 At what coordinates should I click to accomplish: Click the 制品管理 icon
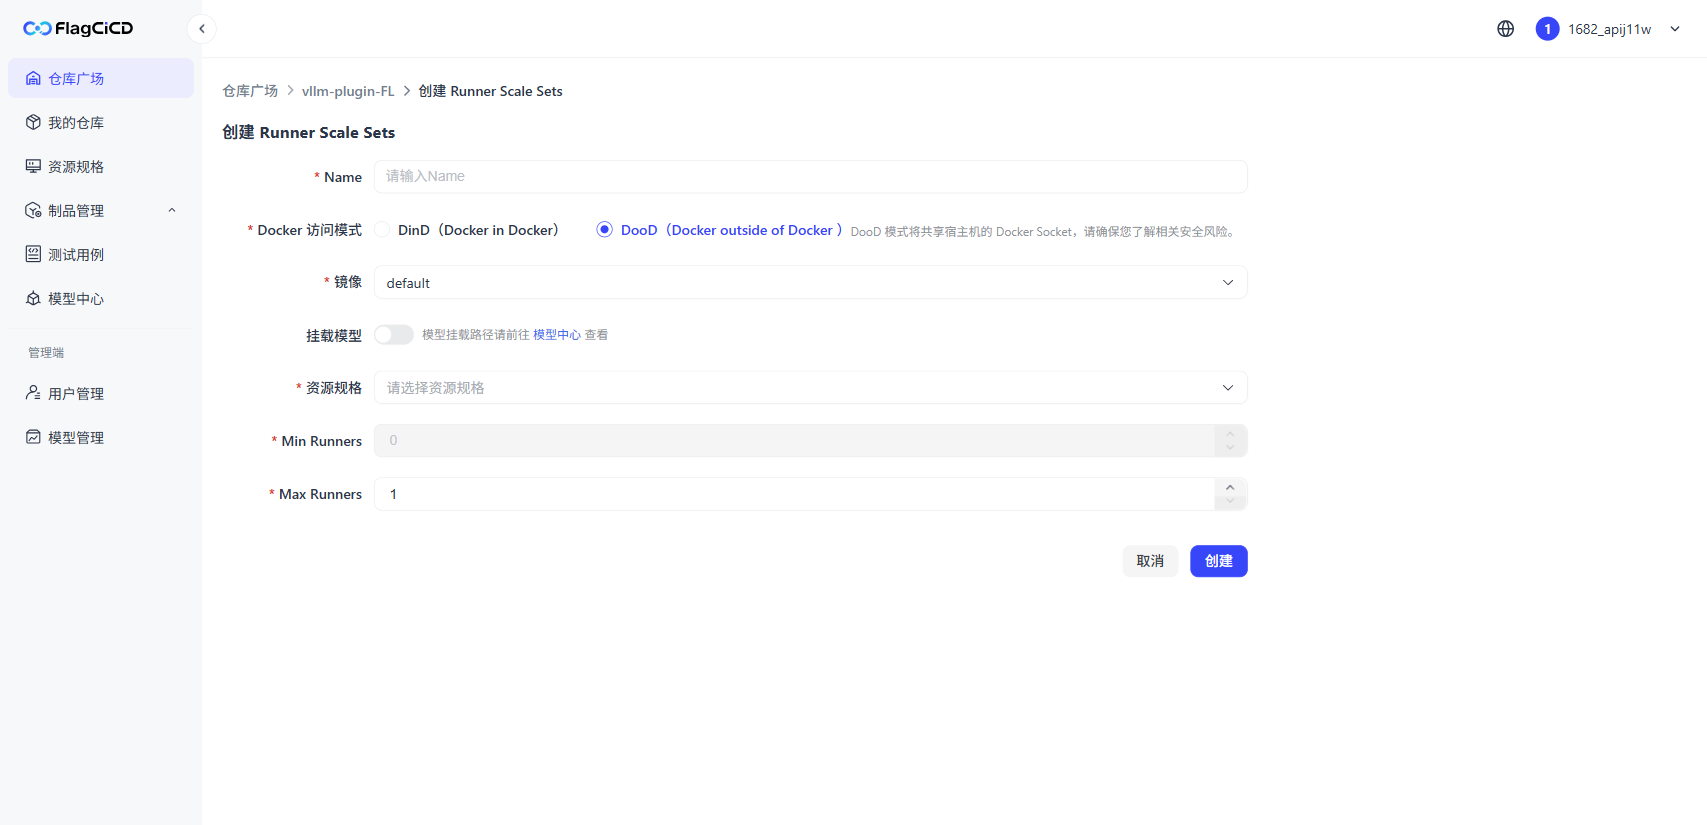(33, 210)
